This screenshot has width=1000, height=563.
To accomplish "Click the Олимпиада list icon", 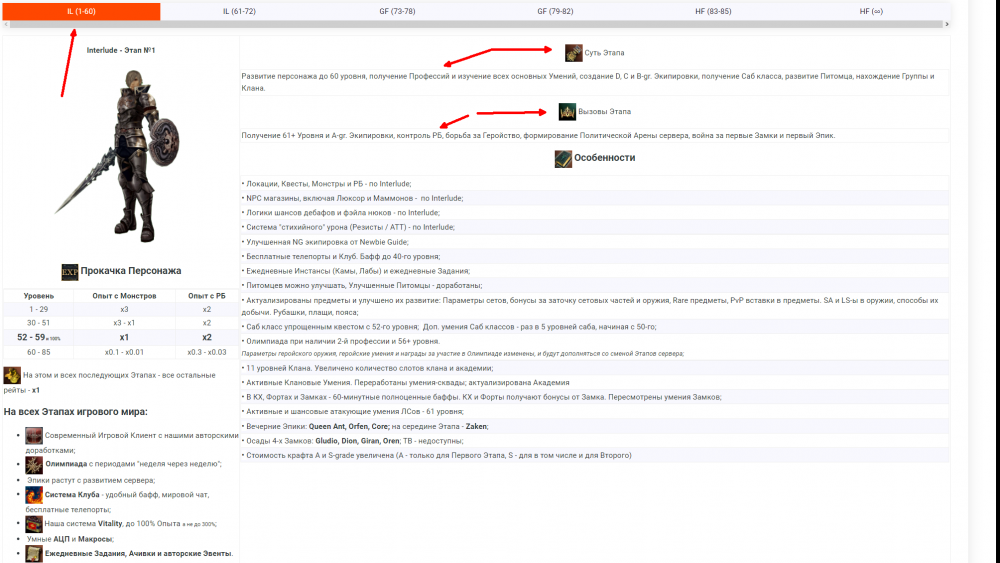I will tap(34, 464).
